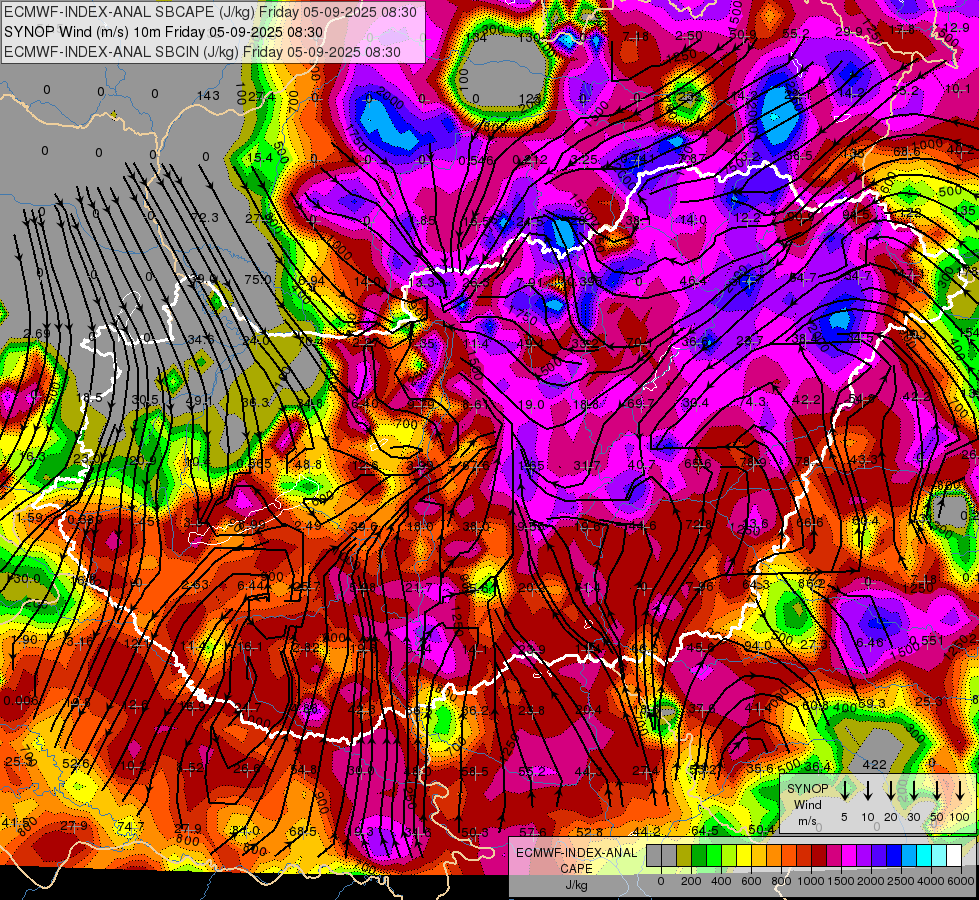Screen dimensions: 979x900
Task: Select the bright magenta swatch right of label 1500
Action: (x=849, y=855)
